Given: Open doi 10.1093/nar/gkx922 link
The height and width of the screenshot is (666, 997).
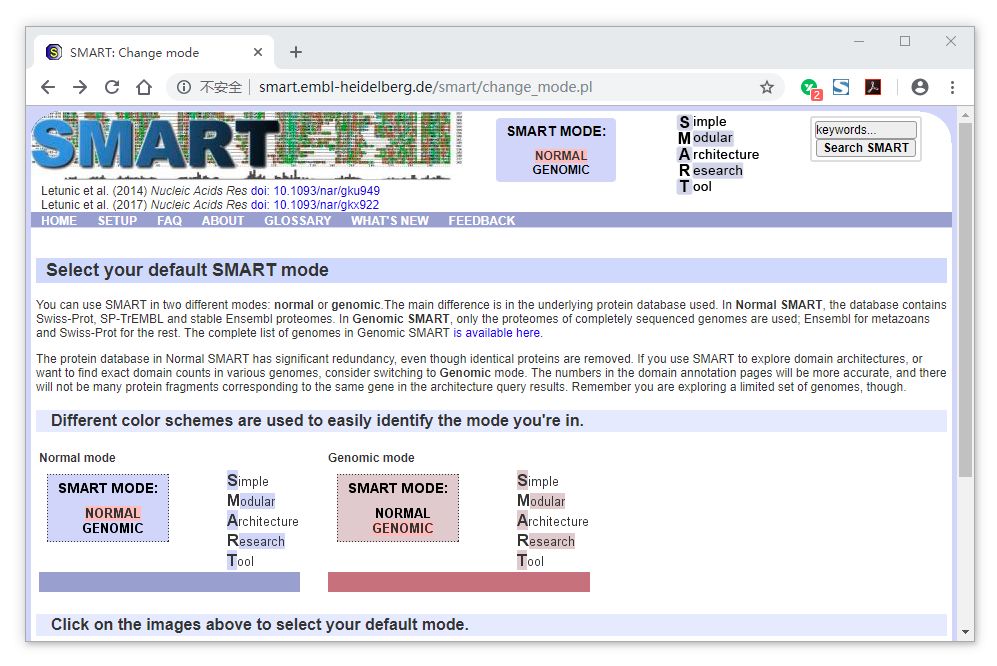Looking at the screenshot, I should tap(315, 205).
